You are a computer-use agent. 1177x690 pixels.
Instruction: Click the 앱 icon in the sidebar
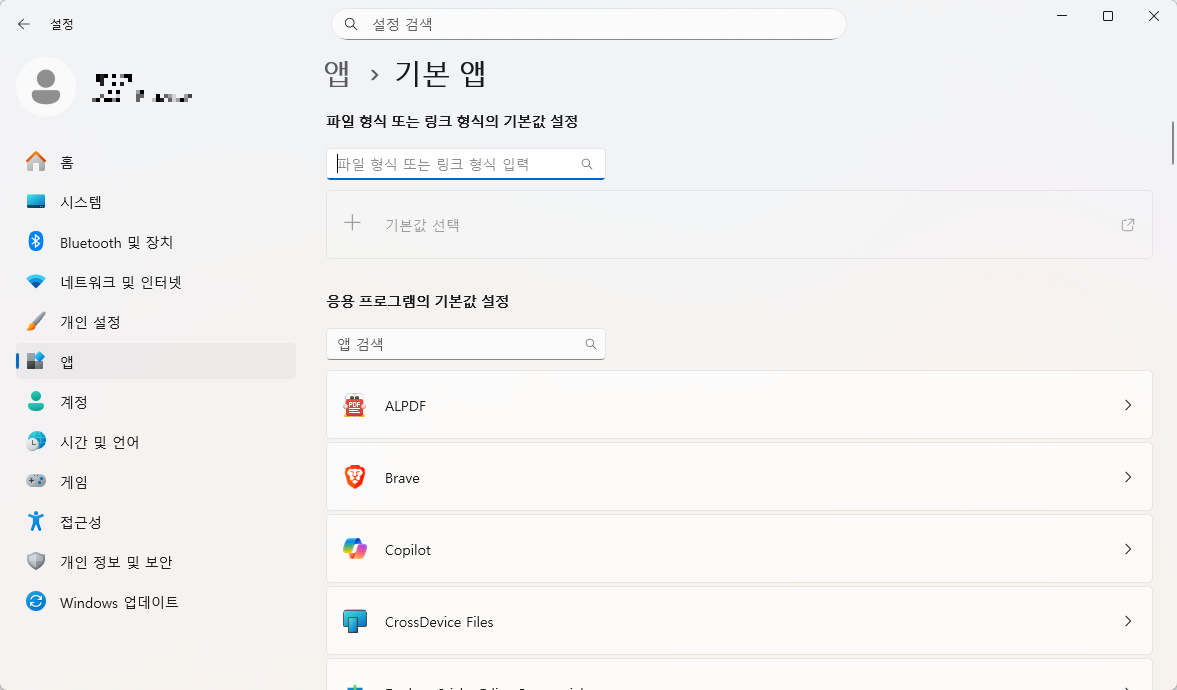tap(36, 361)
